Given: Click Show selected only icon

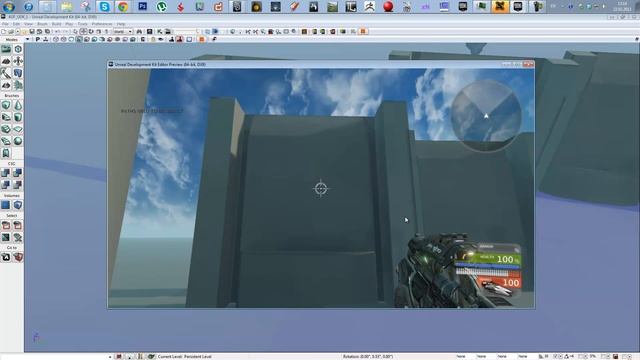Looking at the screenshot, I should coord(6,225).
